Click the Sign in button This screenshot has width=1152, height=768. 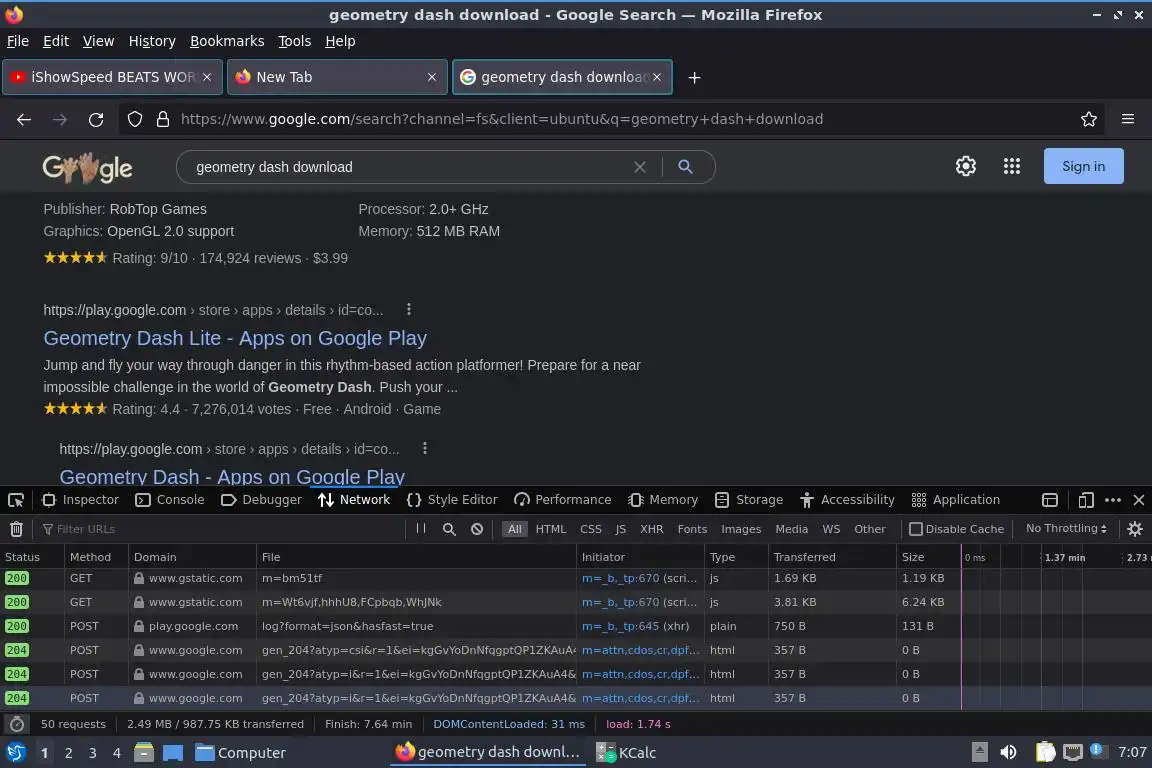tap(1084, 166)
